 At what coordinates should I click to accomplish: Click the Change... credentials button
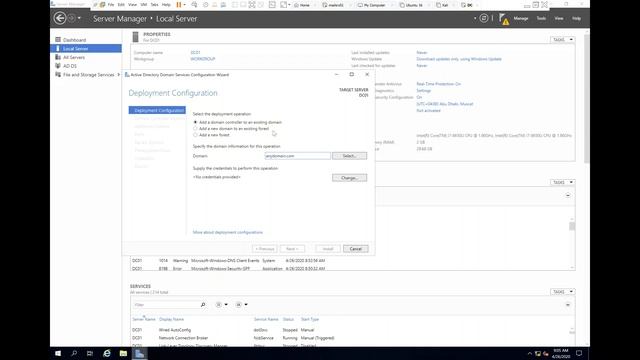click(349, 178)
